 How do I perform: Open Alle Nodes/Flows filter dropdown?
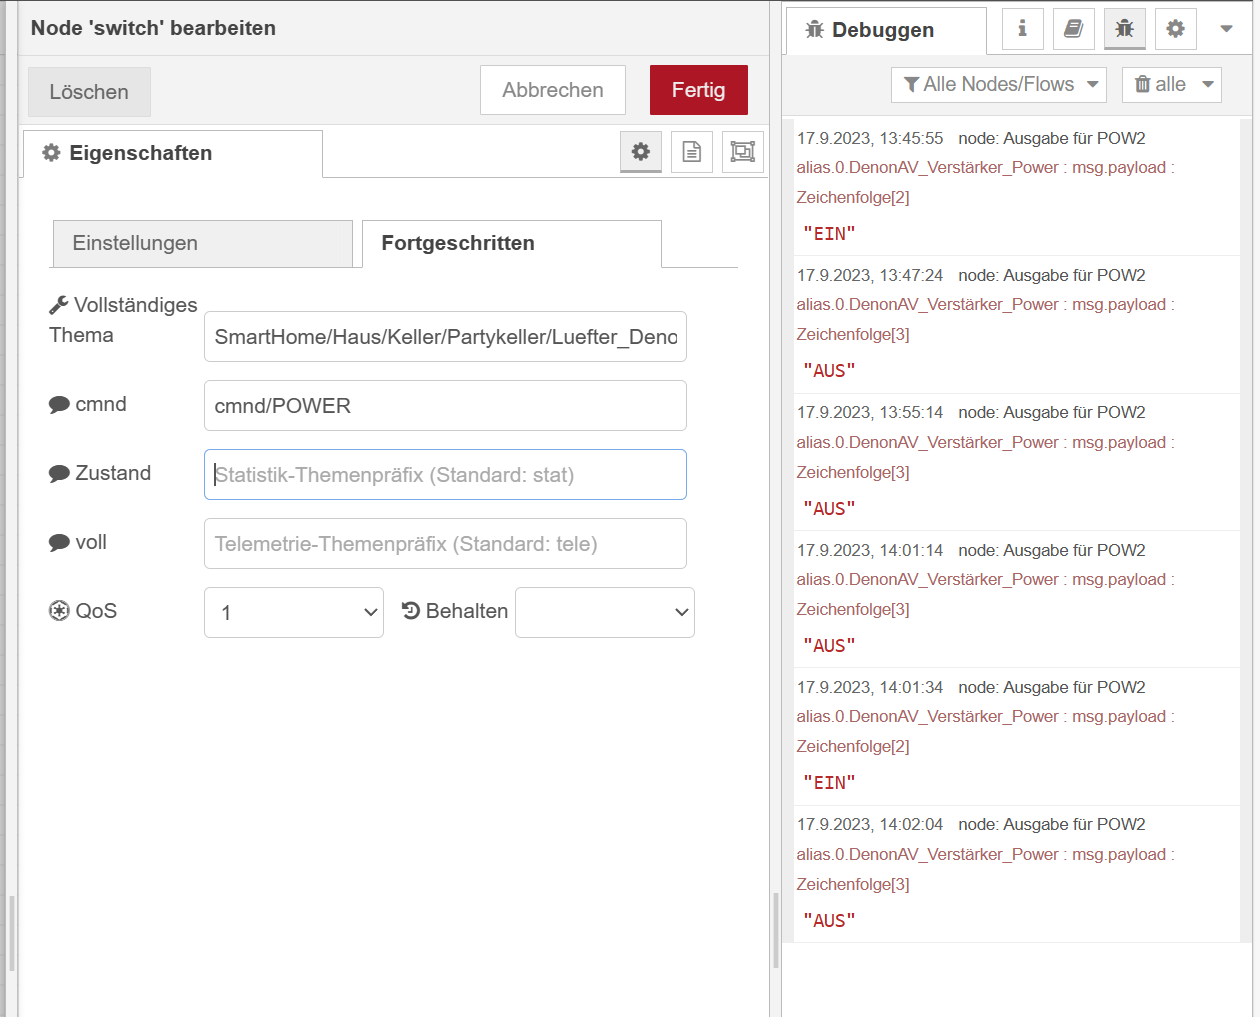pyautogui.click(x=999, y=85)
